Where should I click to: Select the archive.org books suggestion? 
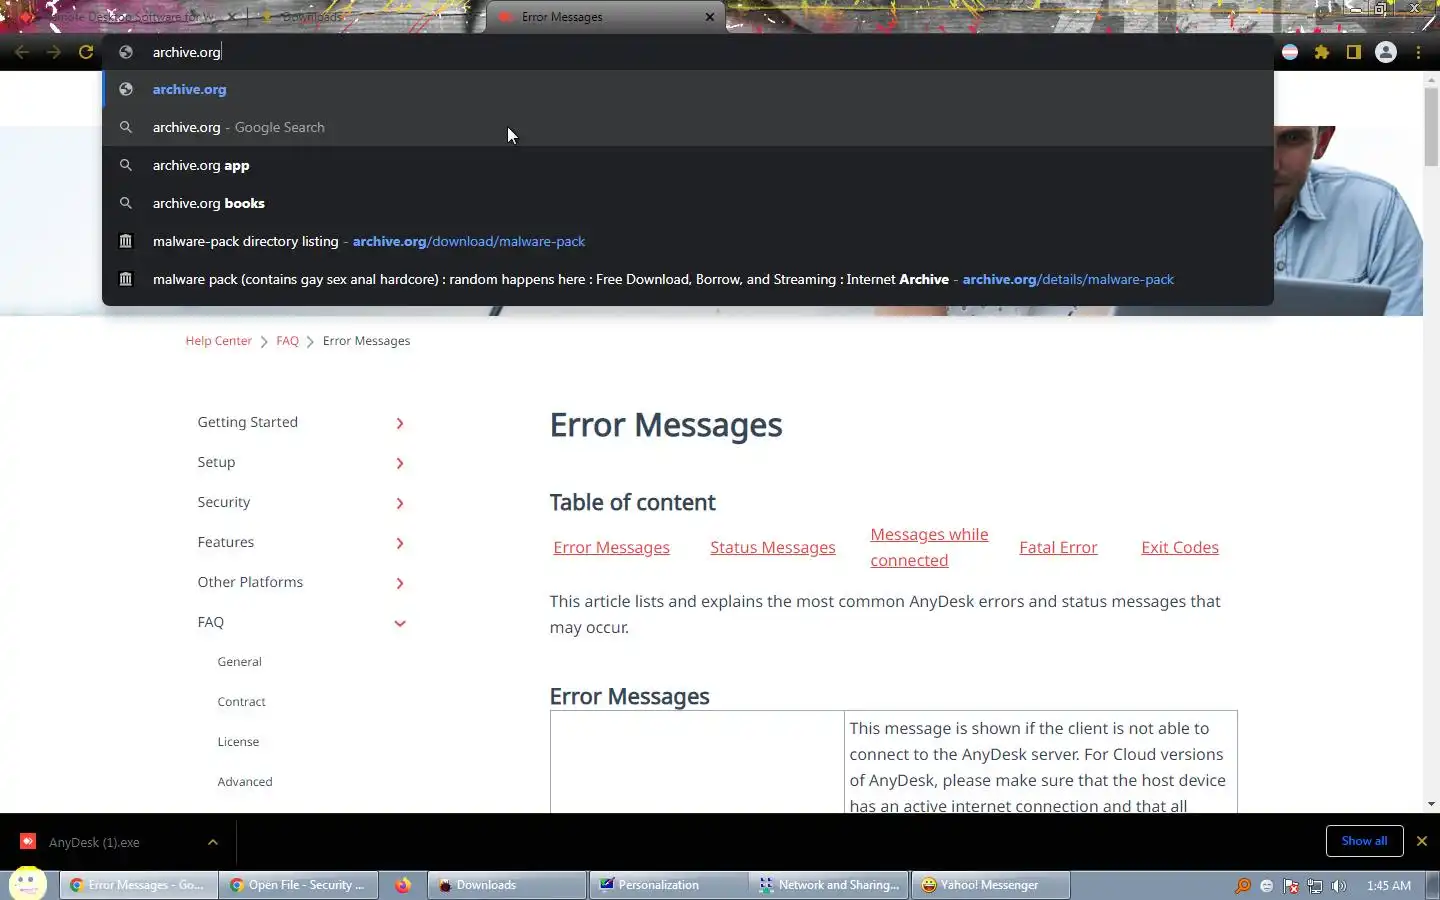click(x=688, y=203)
